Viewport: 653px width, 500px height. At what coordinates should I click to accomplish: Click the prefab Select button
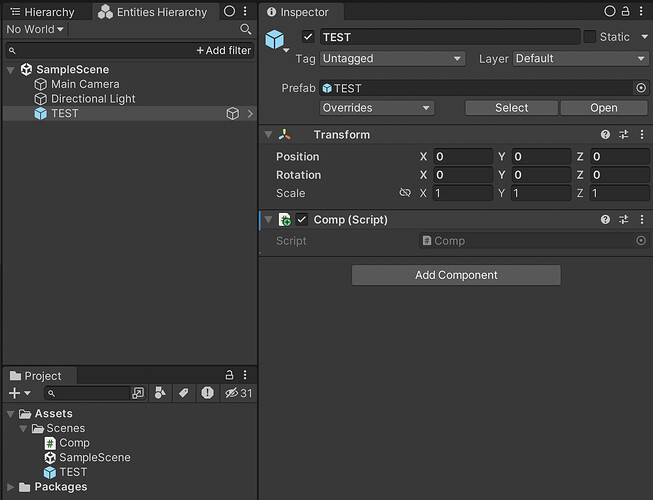(511, 108)
